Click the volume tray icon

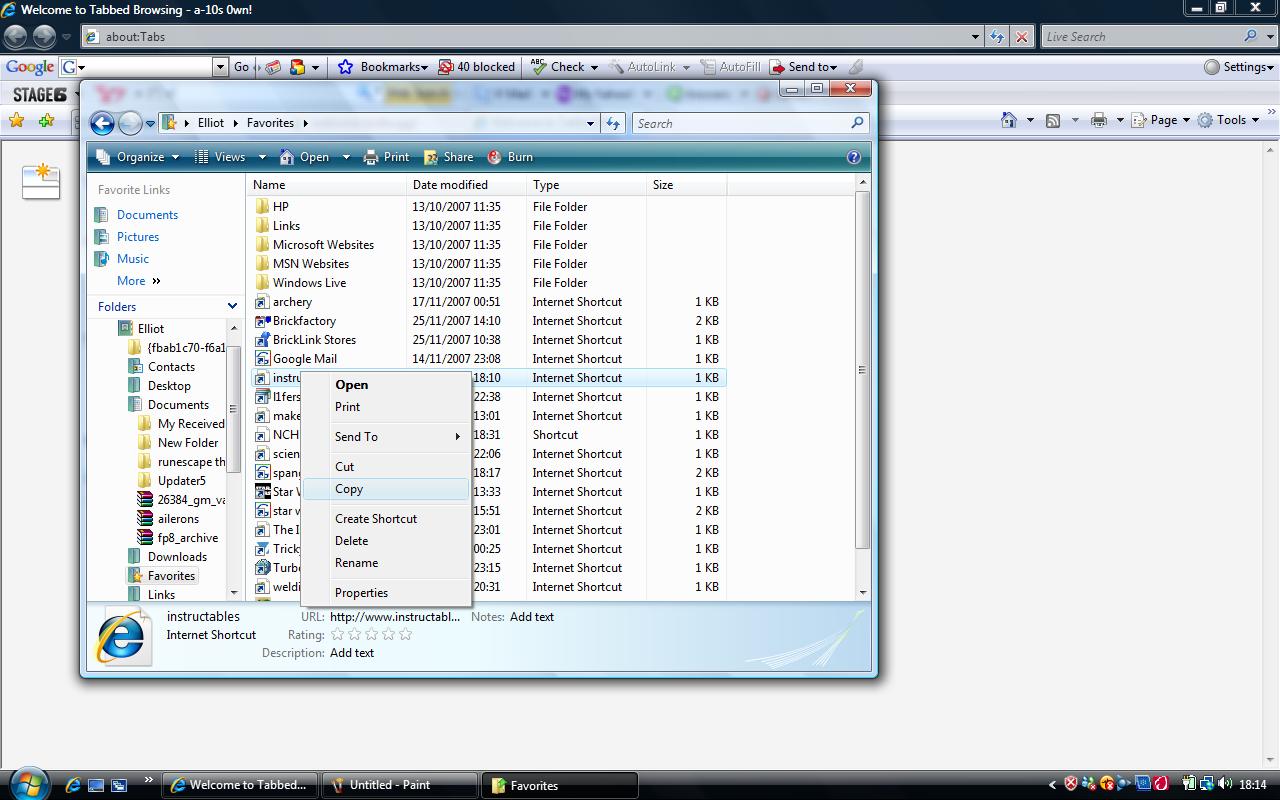click(x=1224, y=784)
